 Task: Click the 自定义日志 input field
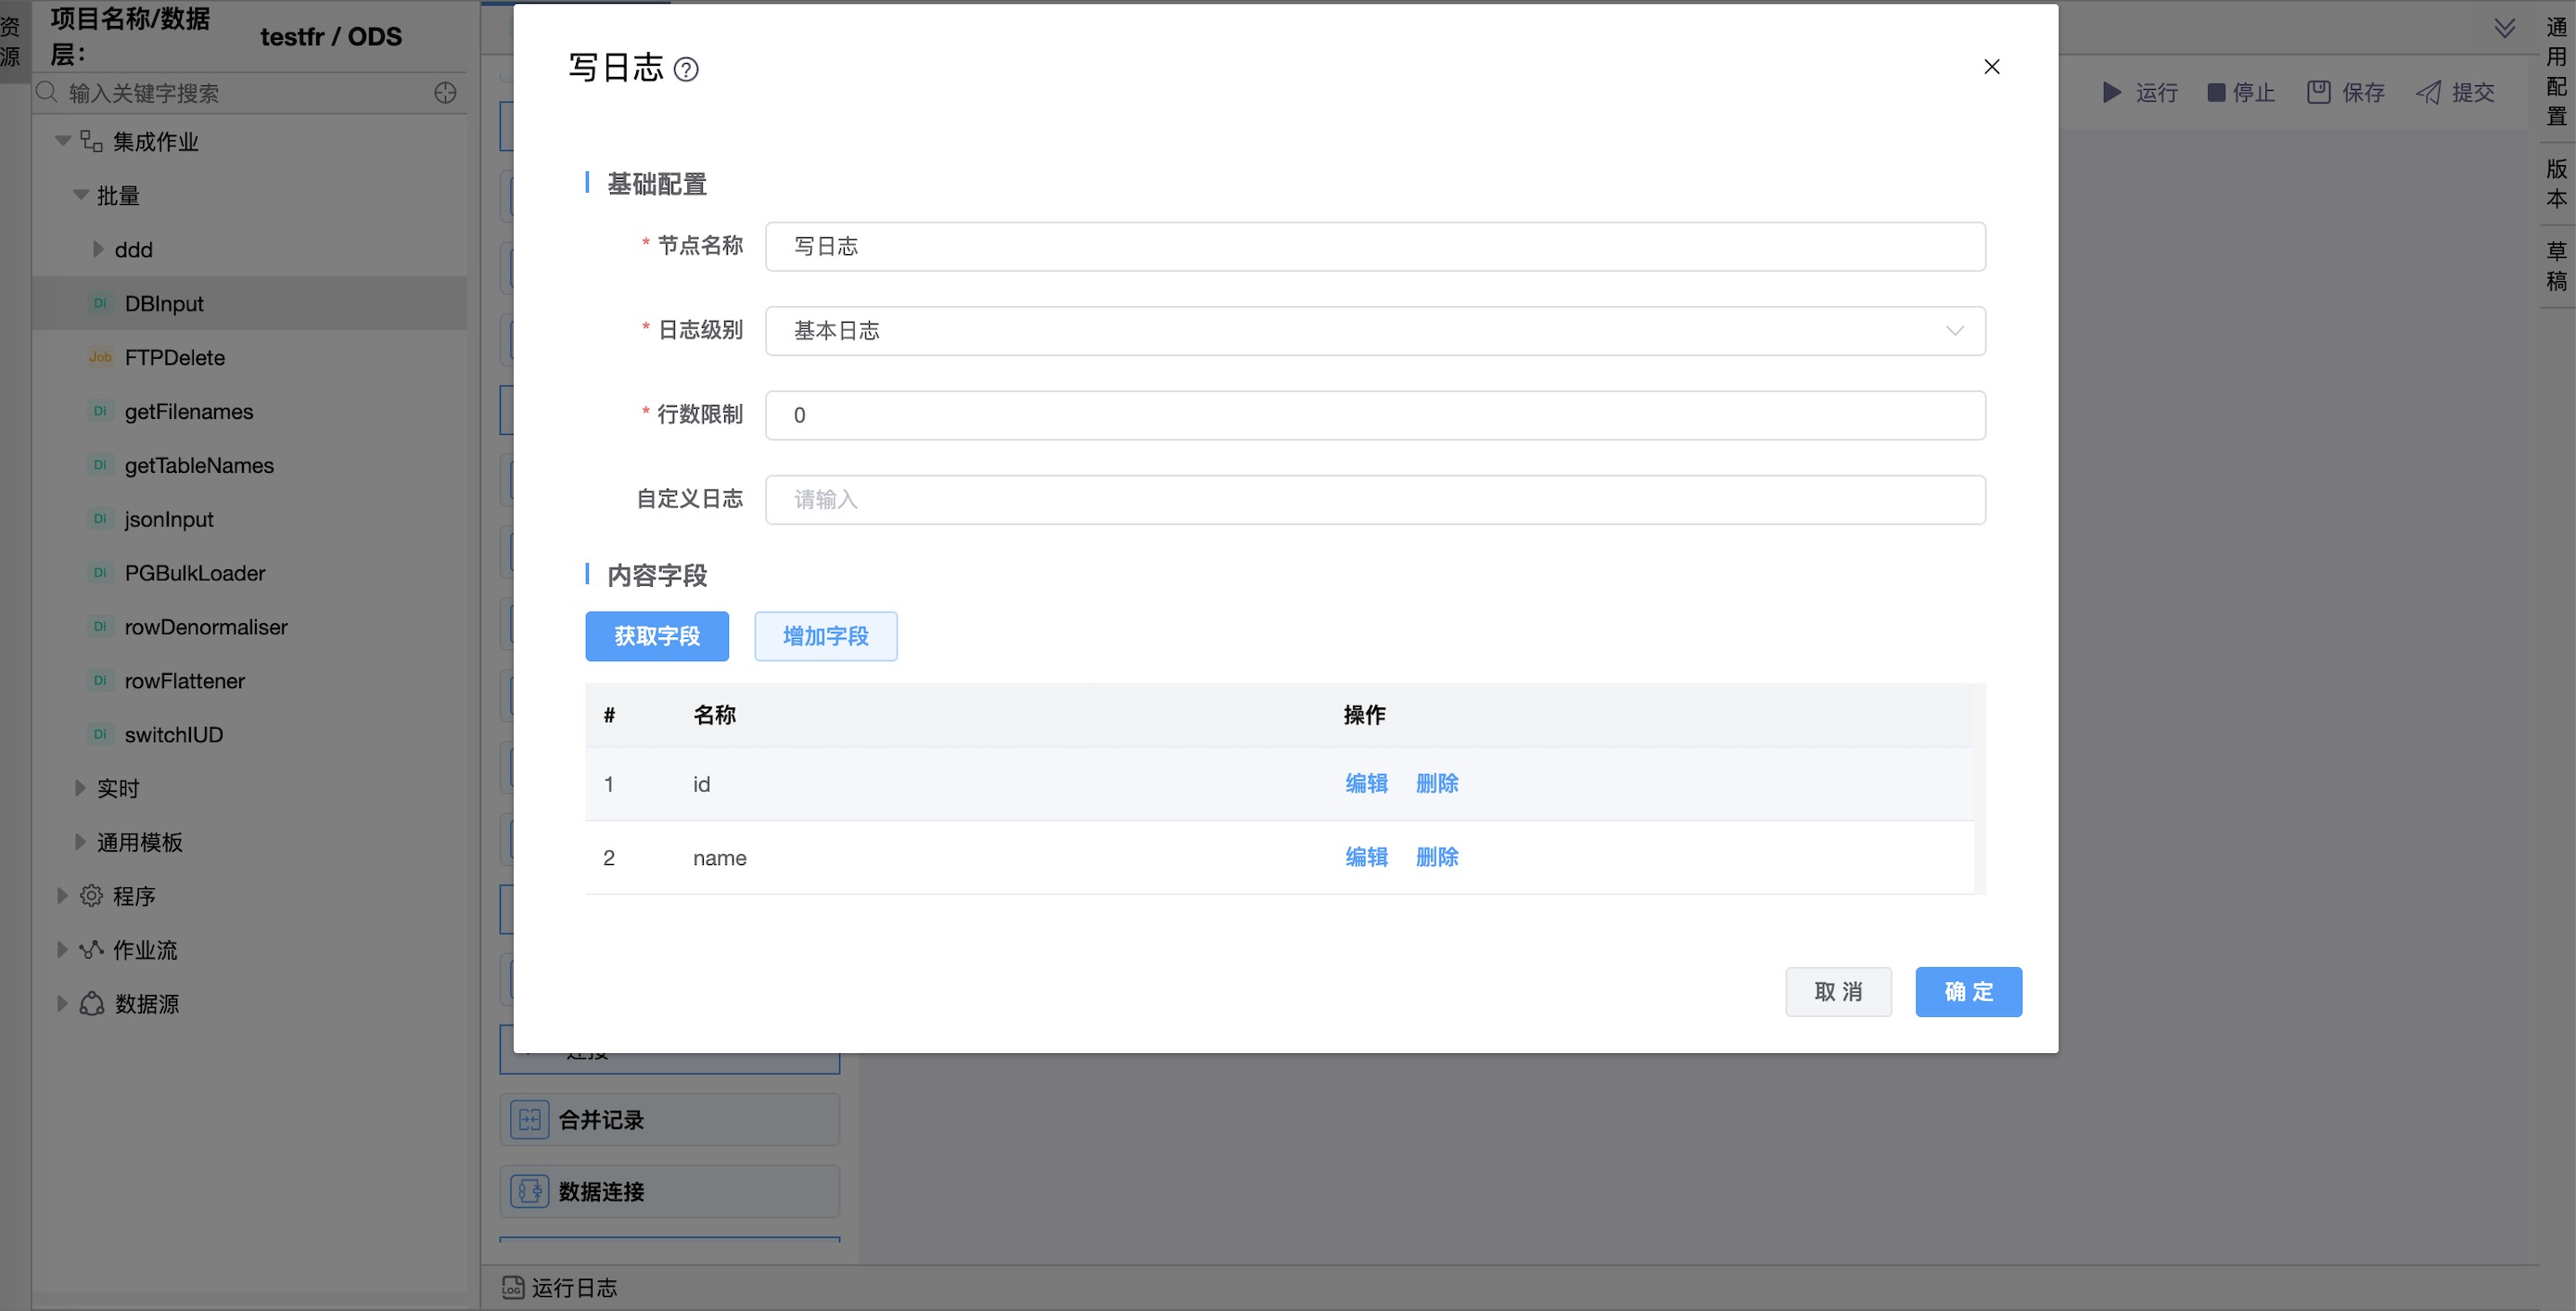tap(1374, 500)
